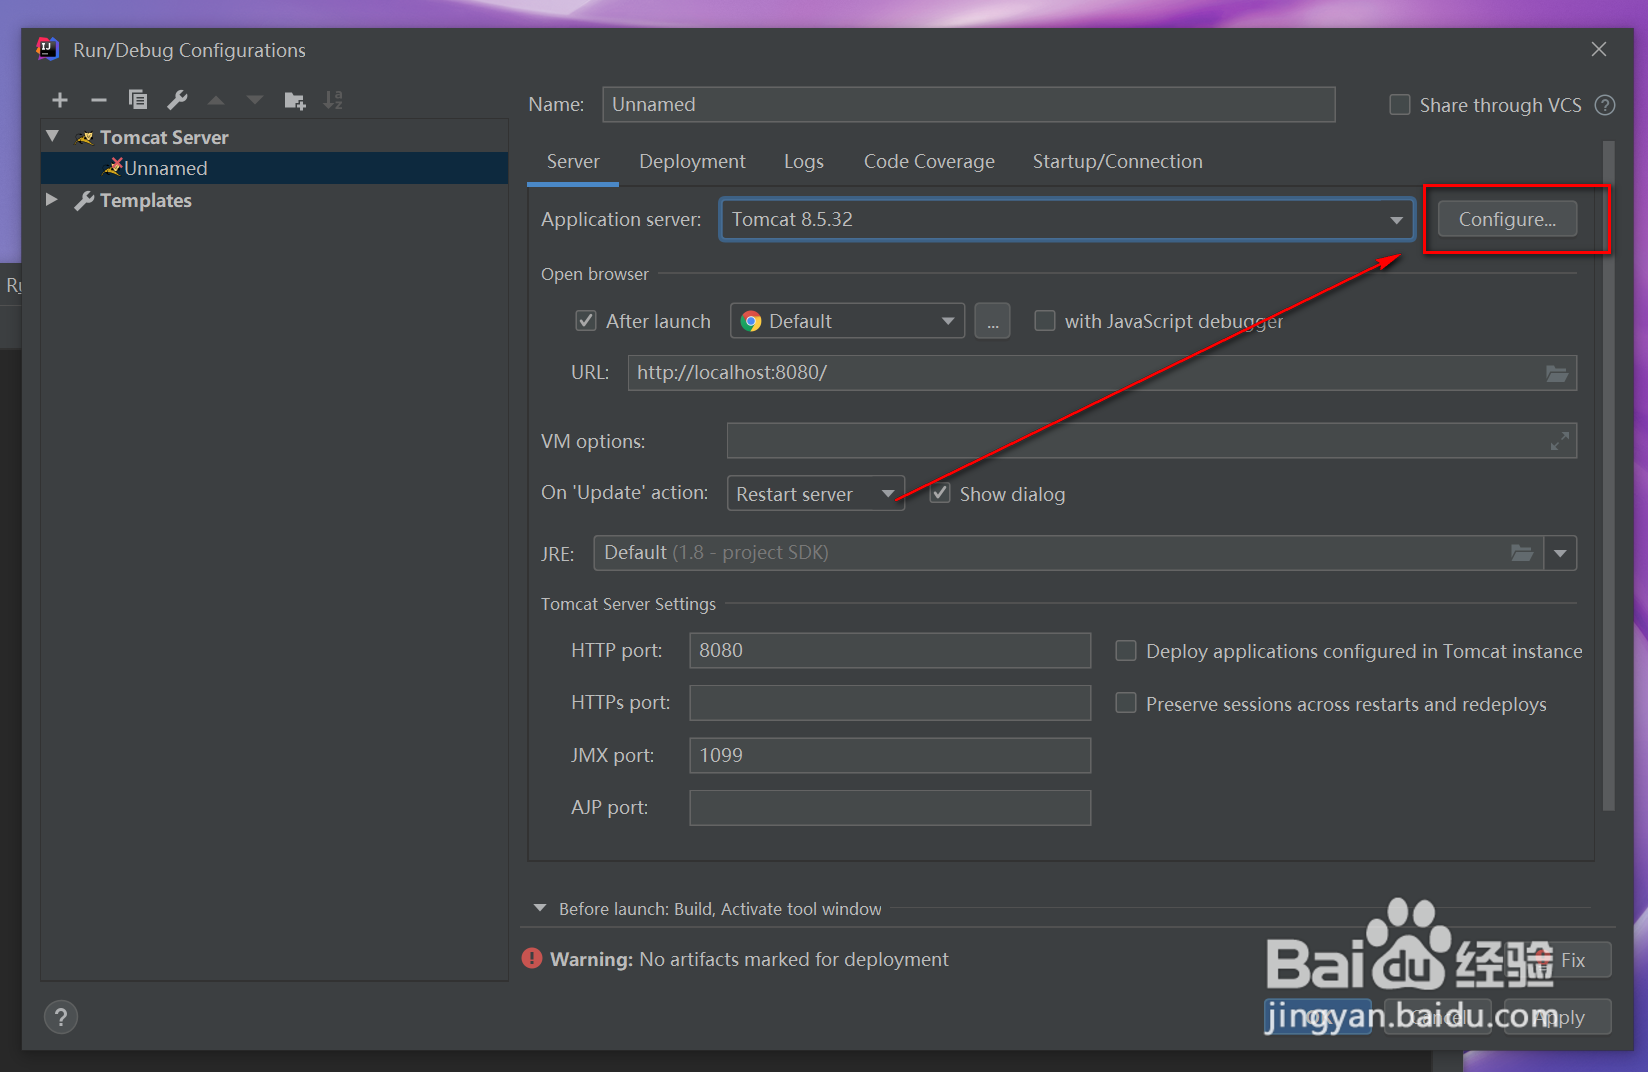Collapse the Tomcat Server tree node
This screenshot has height=1072, width=1648.
52,136
